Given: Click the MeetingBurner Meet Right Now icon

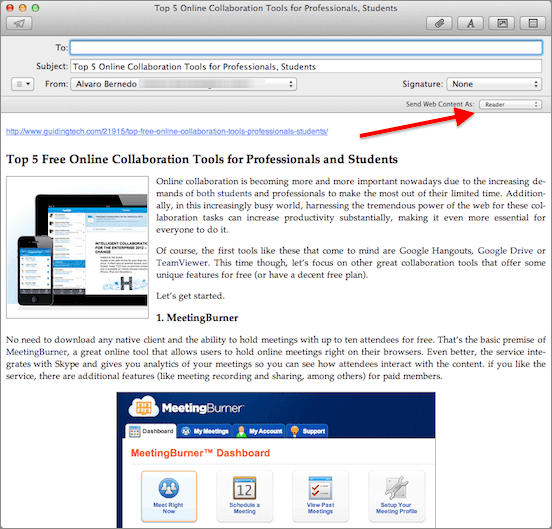Looking at the screenshot, I should pos(169,488).
